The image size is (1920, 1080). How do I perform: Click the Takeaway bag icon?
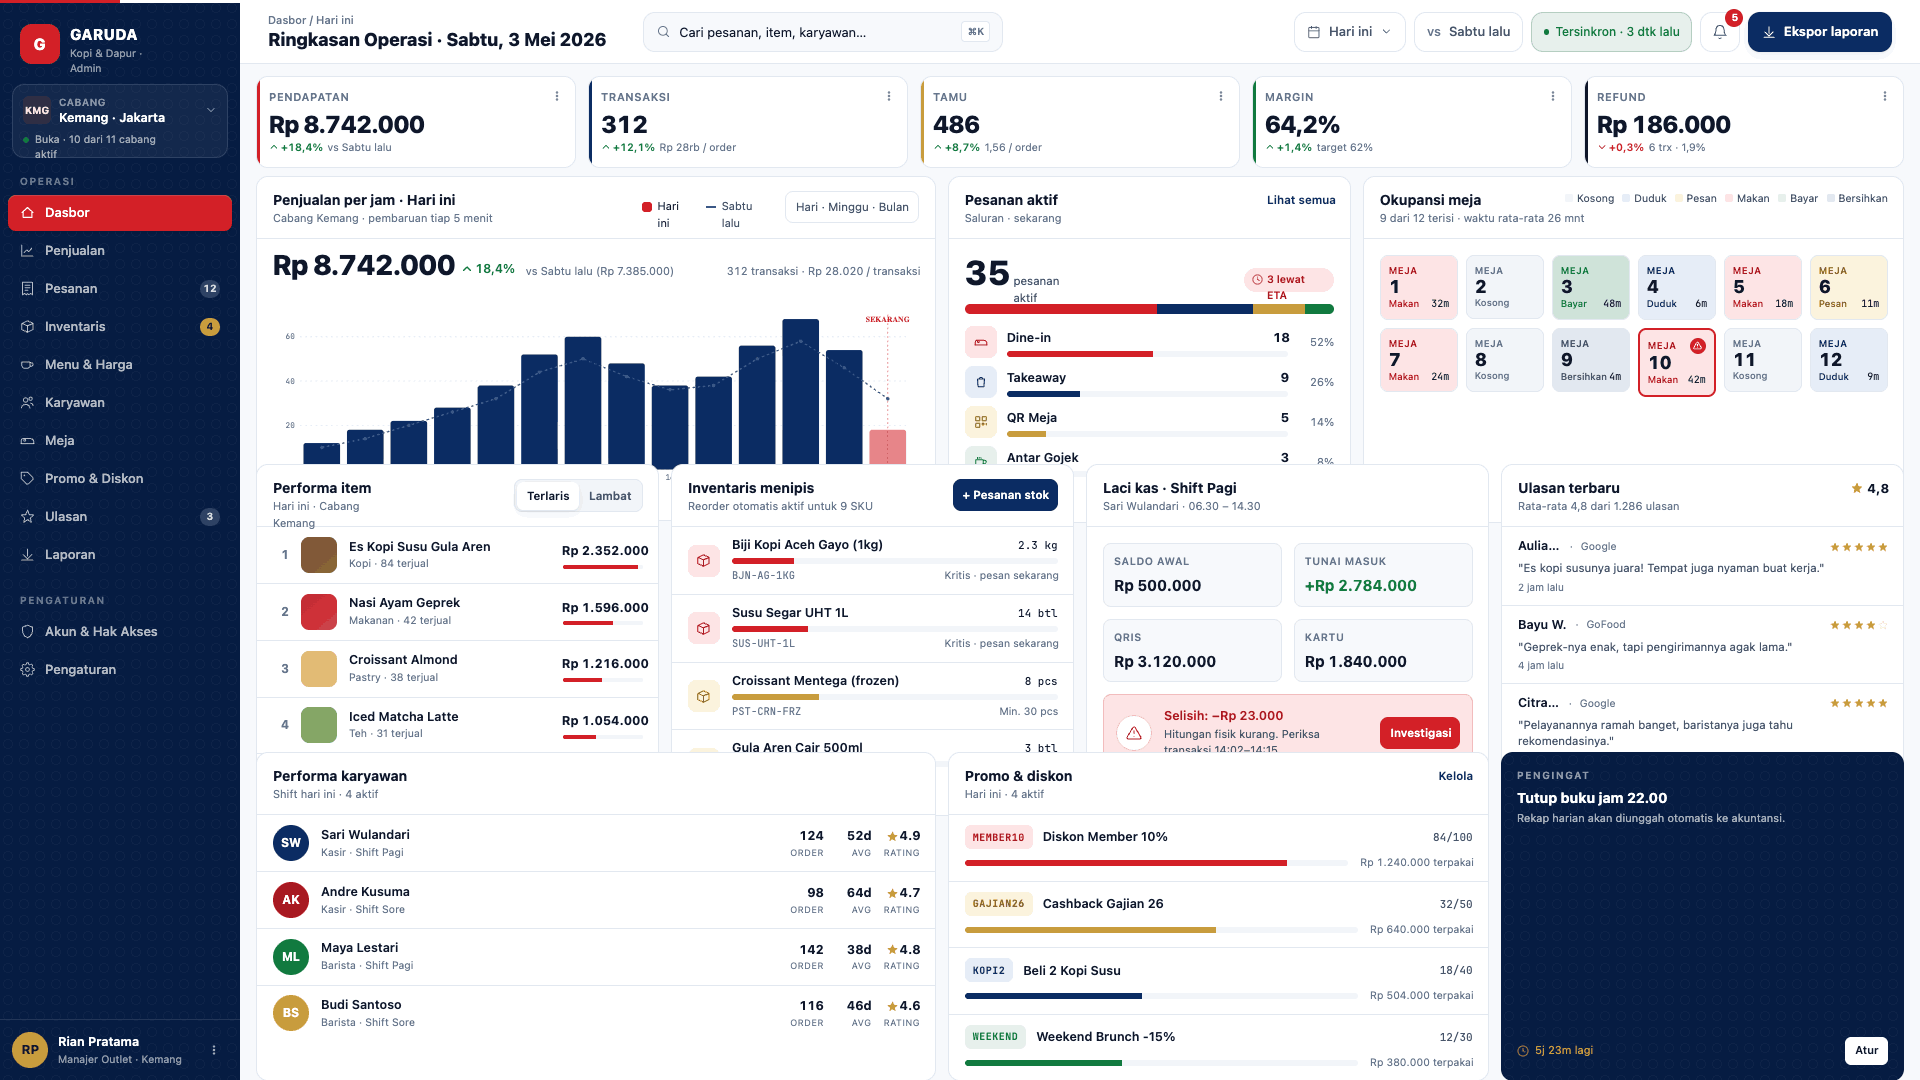point(981,382)
